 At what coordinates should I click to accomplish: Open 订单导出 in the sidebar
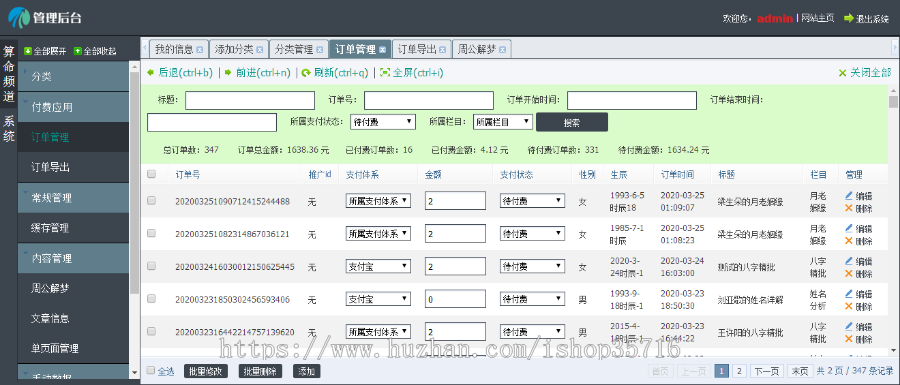click(x=73, y=168)
